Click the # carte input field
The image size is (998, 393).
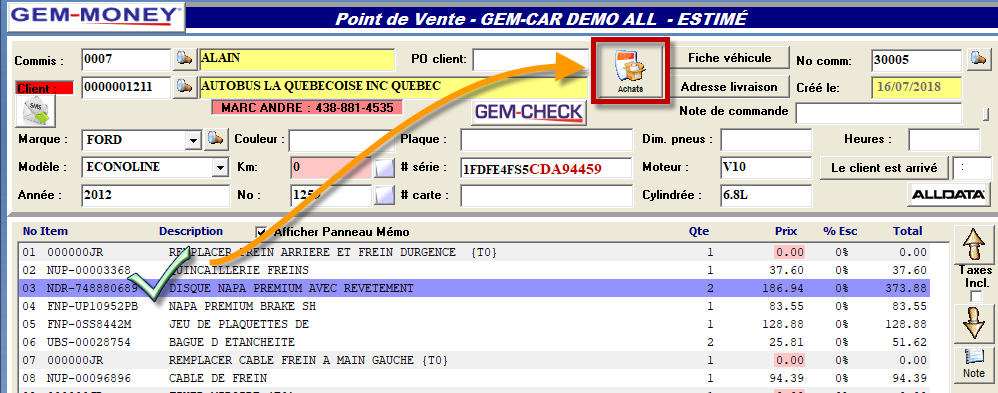pos(547,196)
